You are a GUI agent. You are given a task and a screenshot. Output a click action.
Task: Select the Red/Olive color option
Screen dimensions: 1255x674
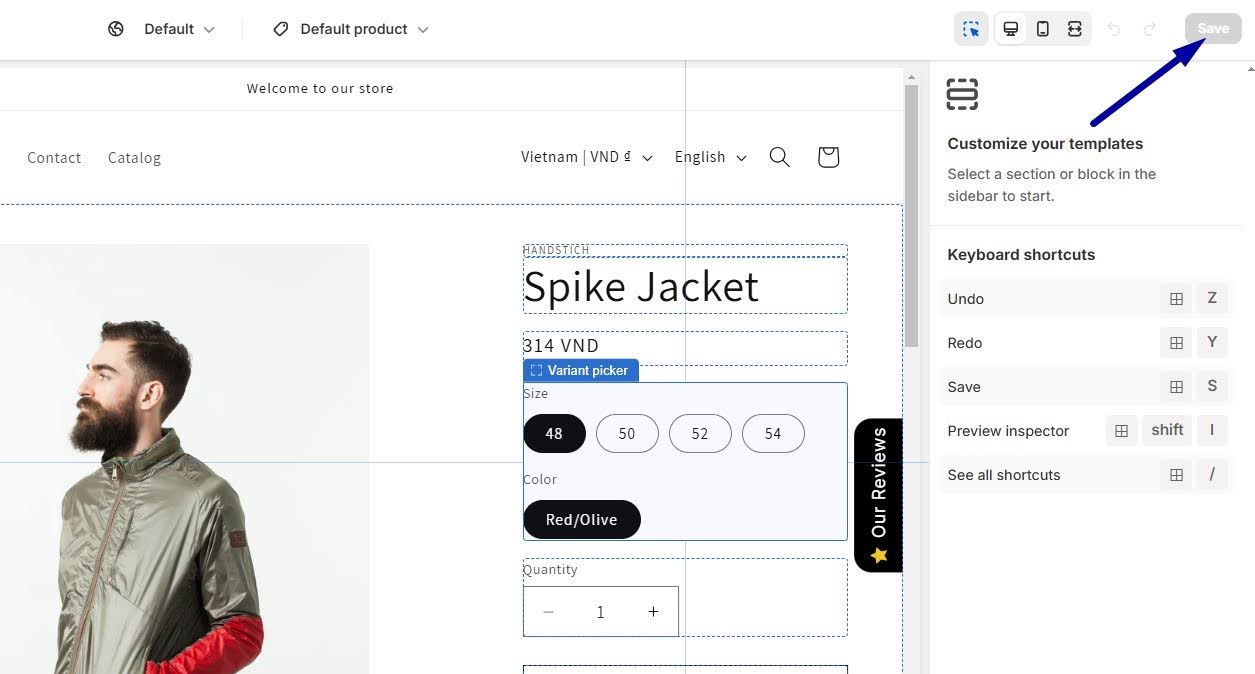(x=582, y=519)
